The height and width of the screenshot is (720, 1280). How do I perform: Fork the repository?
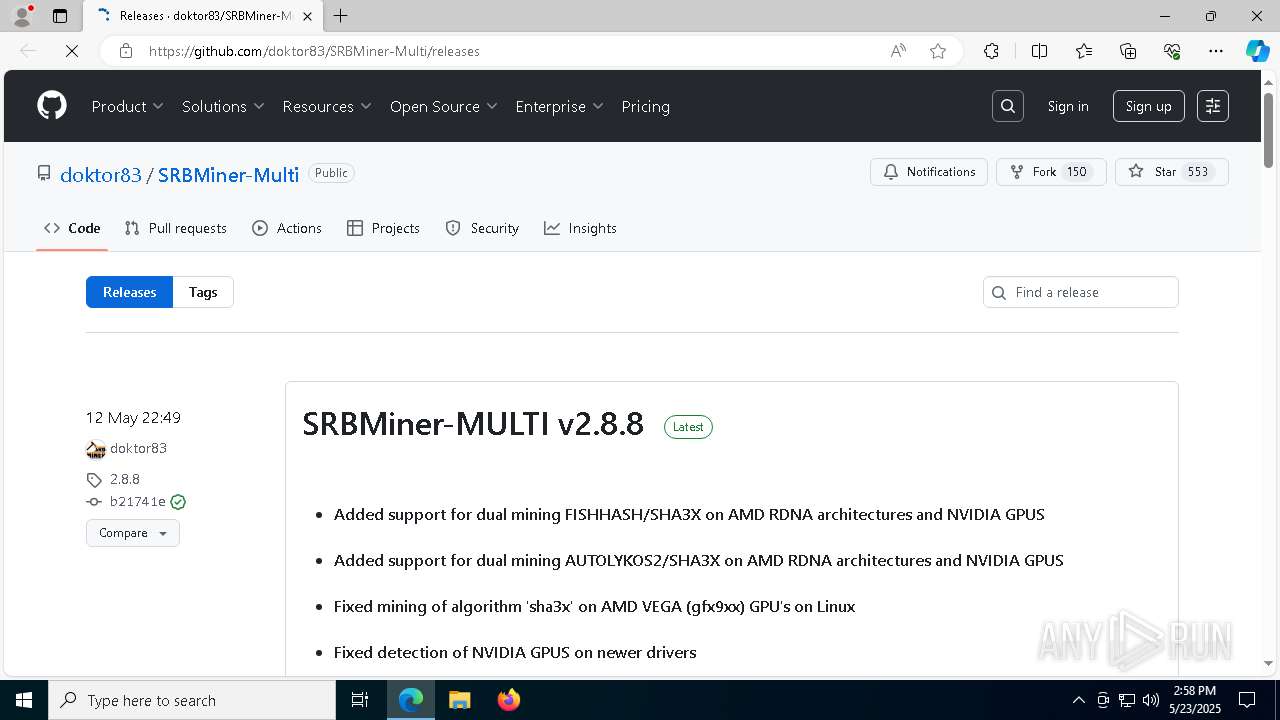[1051, 172]
